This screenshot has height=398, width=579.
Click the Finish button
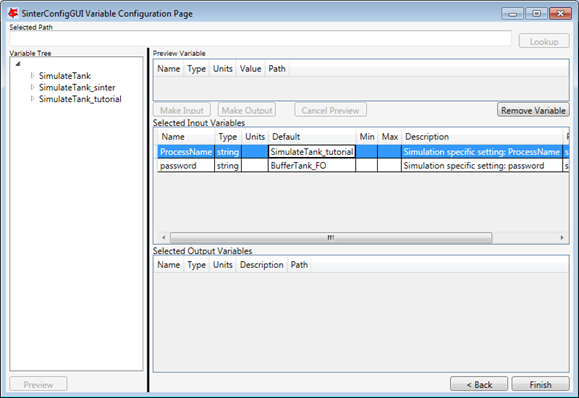point(540,384)
